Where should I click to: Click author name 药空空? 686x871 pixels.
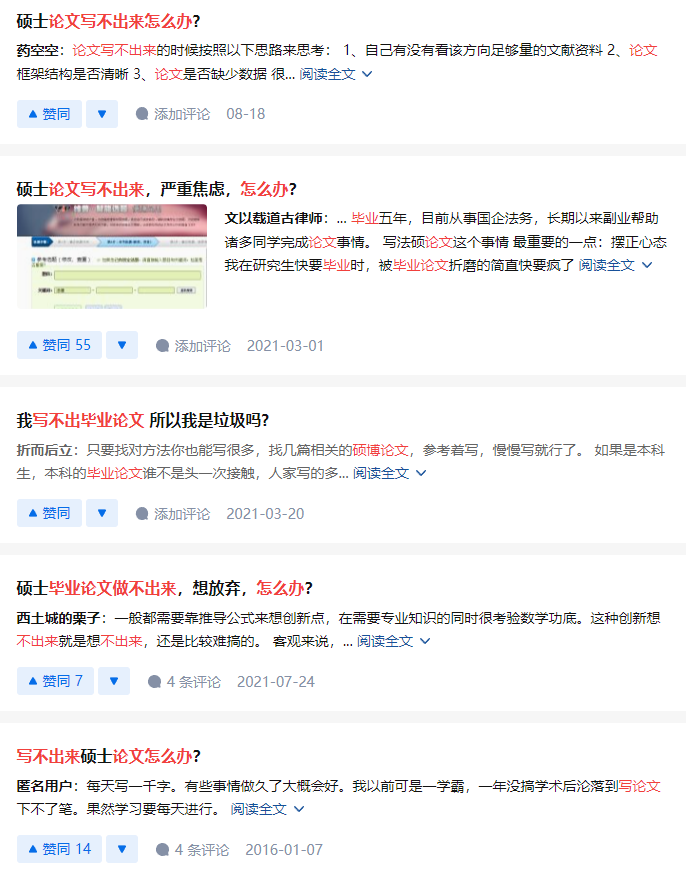click(x=37, y=51)
